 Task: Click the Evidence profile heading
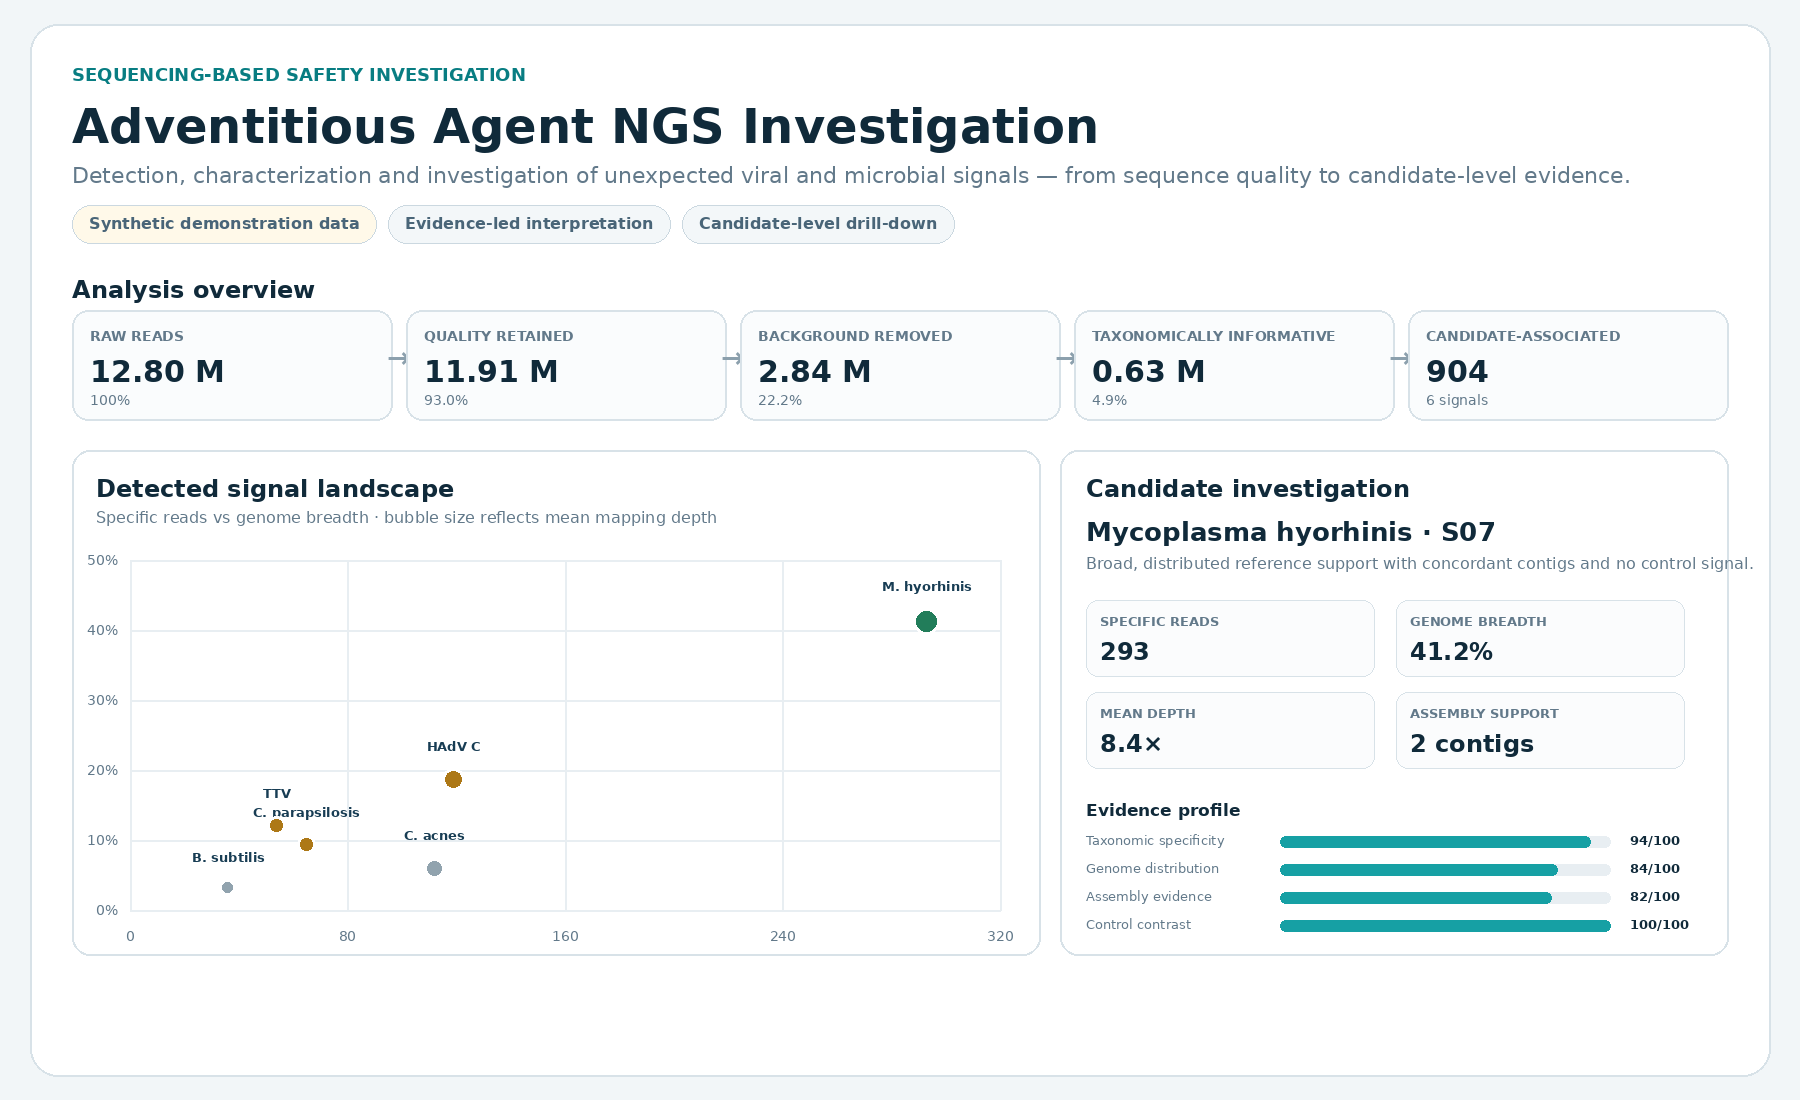(1163, 810)
